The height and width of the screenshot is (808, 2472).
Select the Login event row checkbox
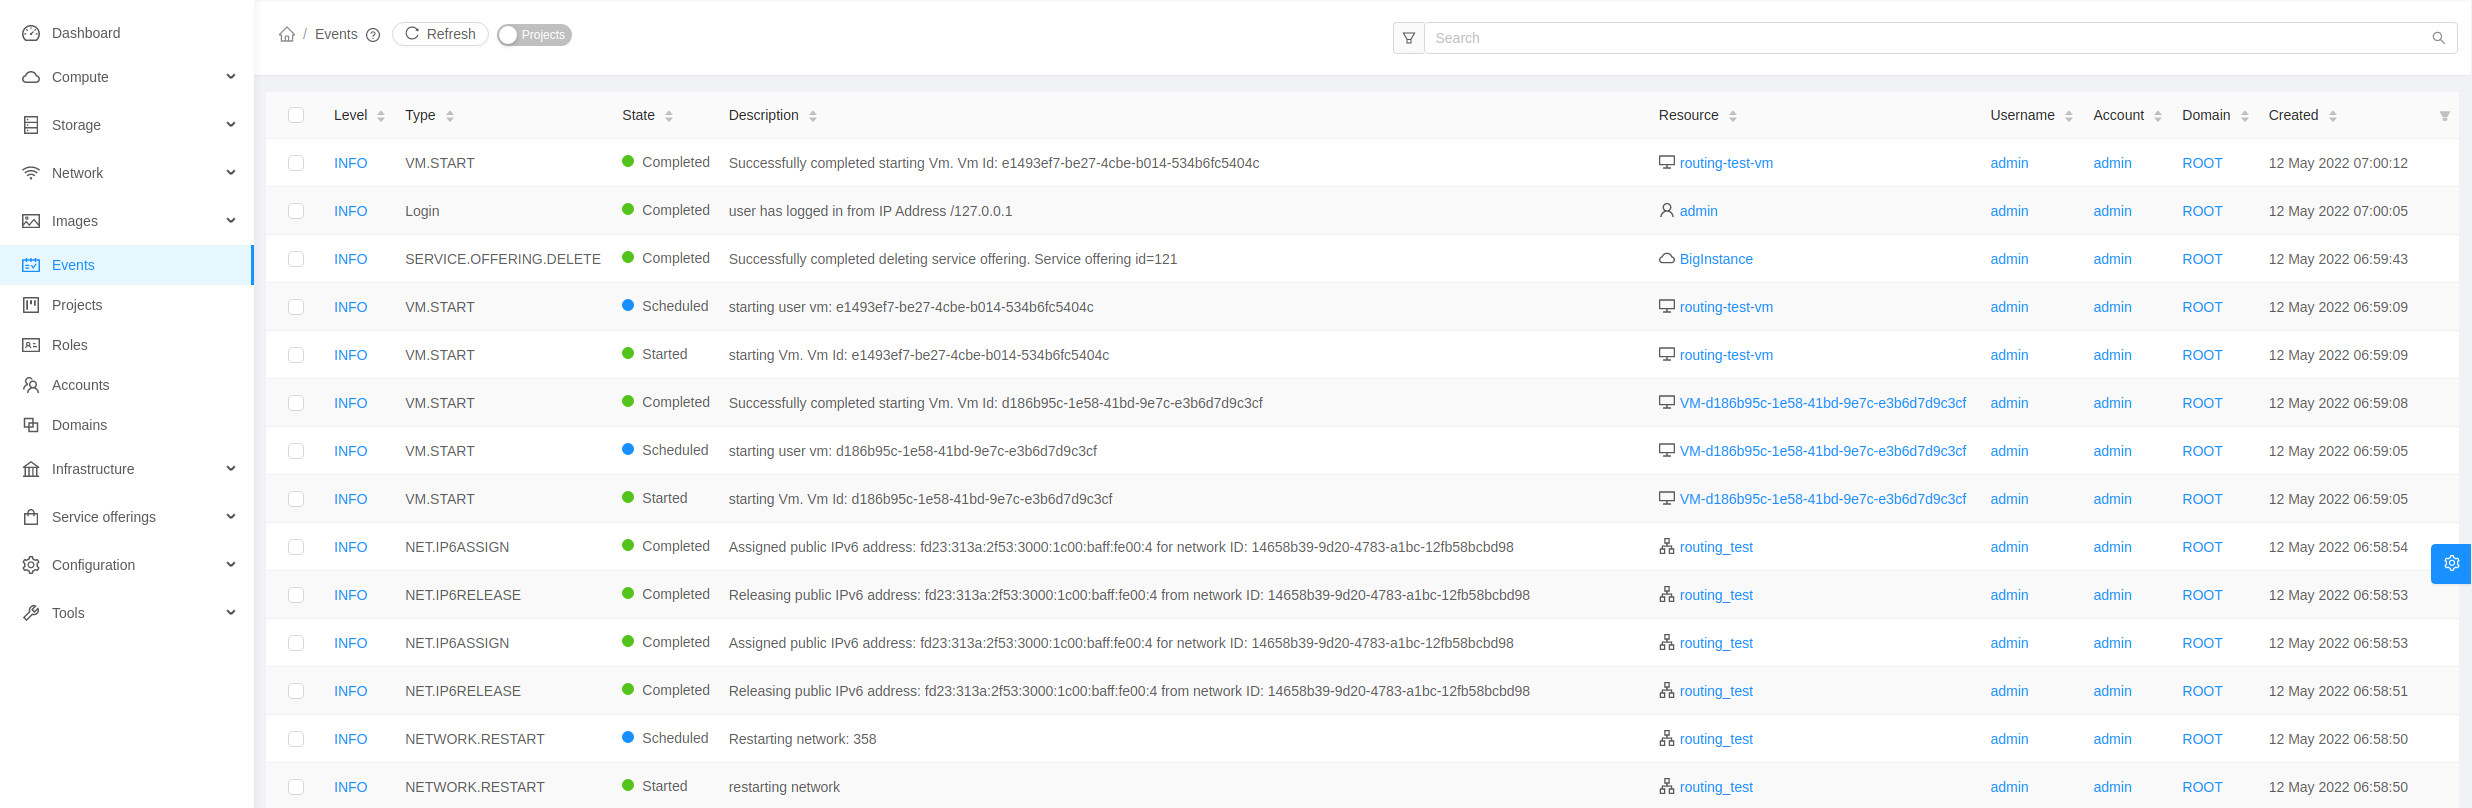point(296,211)
